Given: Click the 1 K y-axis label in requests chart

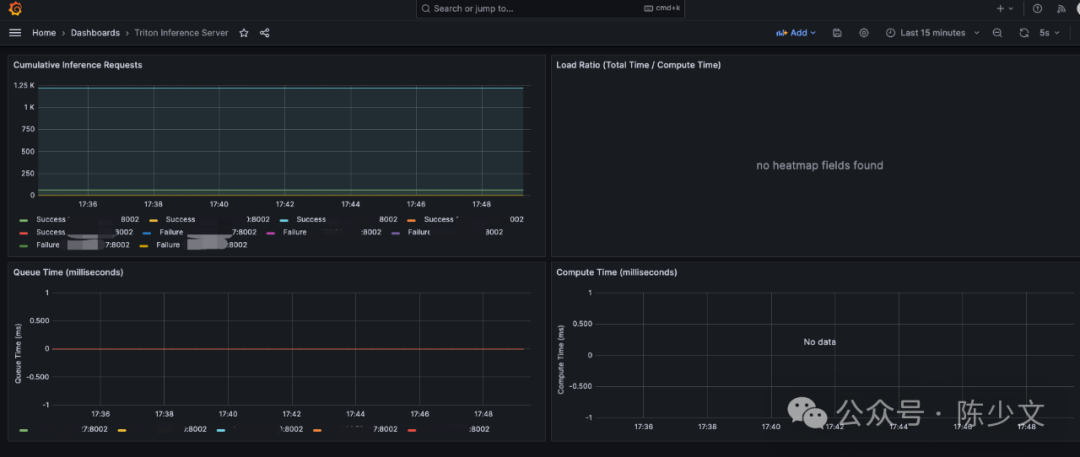Looking at the screenshot, I should [29, 107].
